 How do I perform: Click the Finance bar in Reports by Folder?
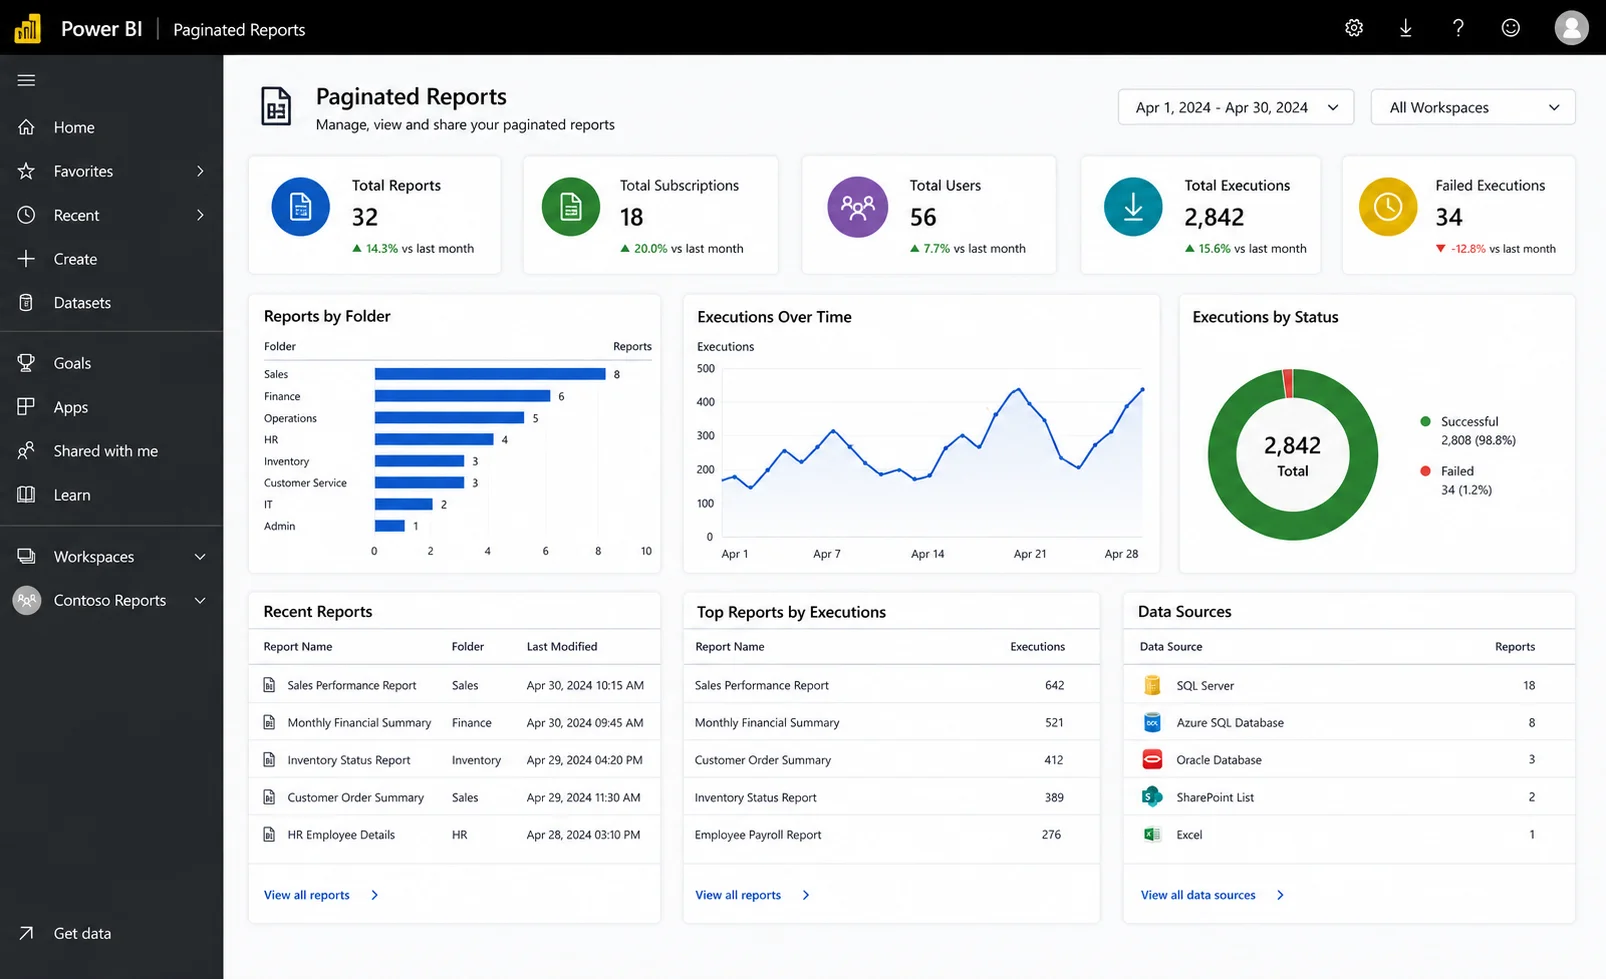(x=462, y=396)
